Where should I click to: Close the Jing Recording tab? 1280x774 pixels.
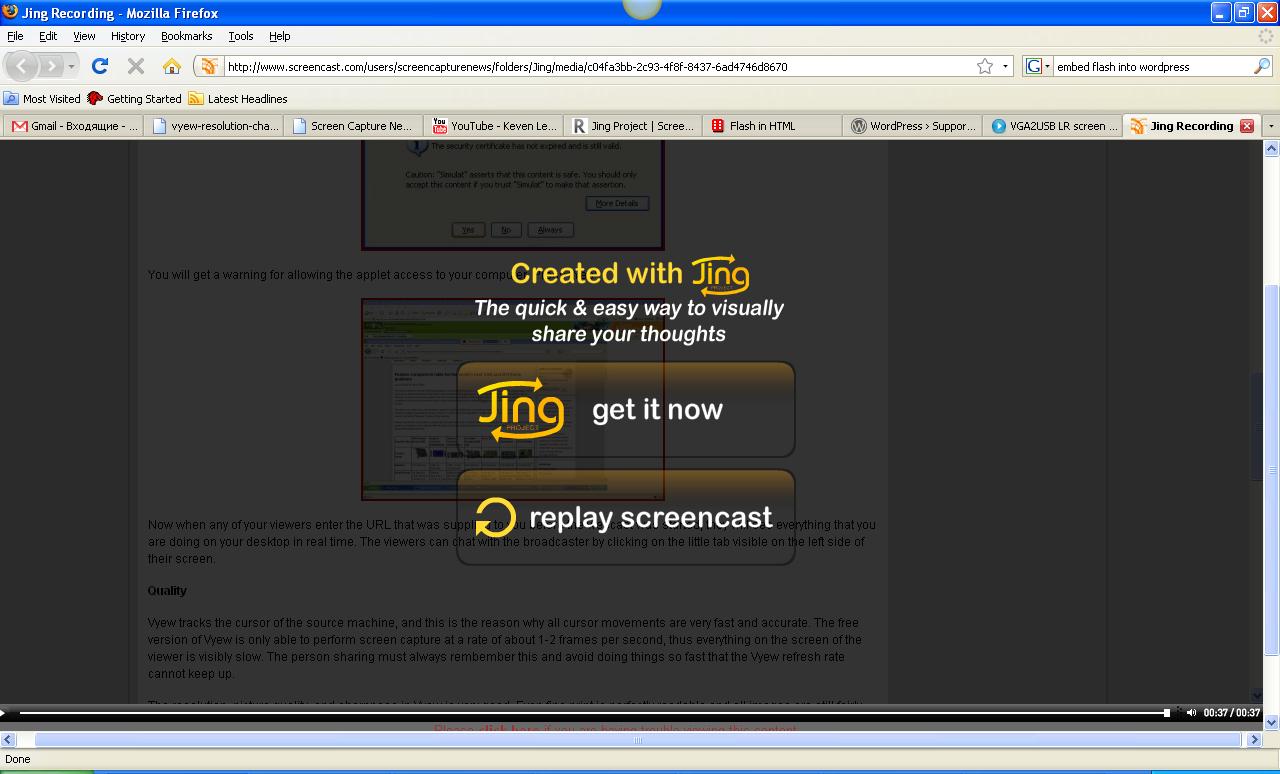[x=1246, y=126]
